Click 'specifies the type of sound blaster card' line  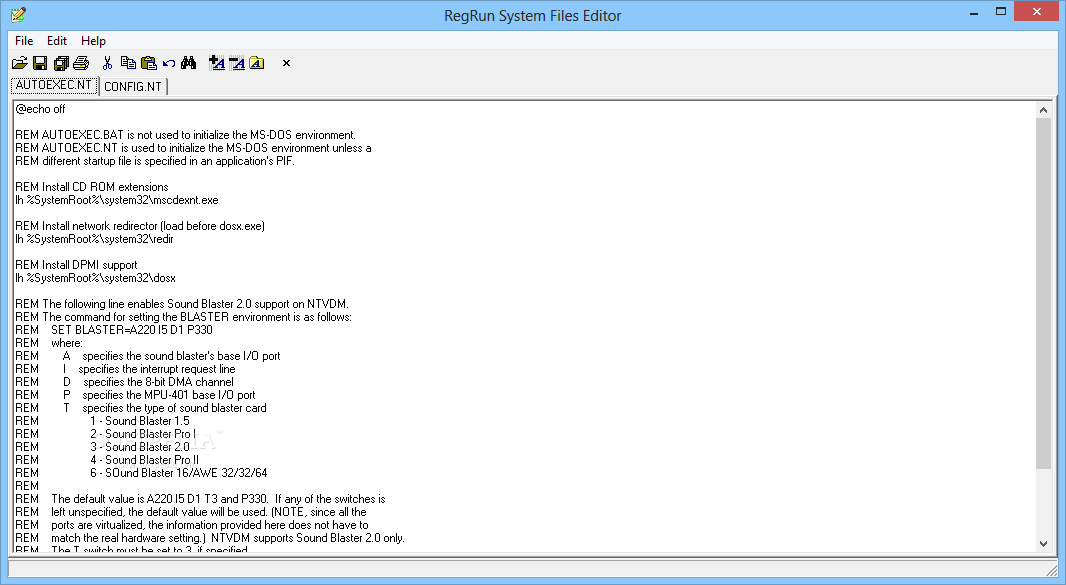pos(175,408)
